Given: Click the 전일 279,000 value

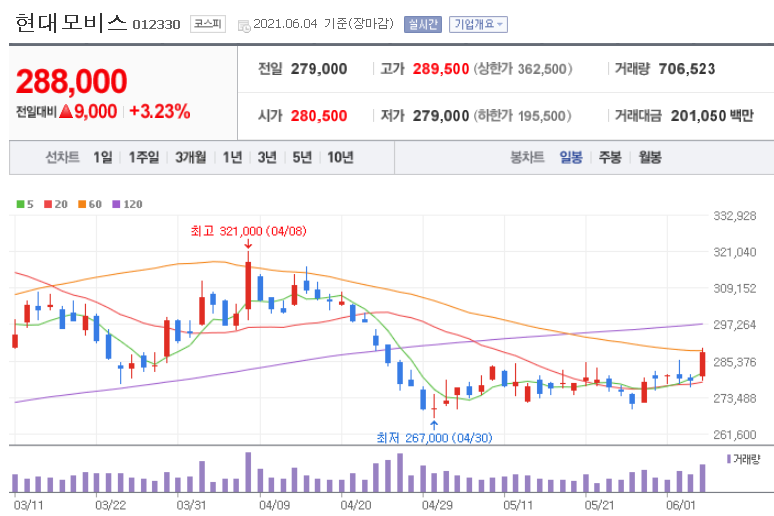Looking at the screenshot, I should click(x=319, y=69).
